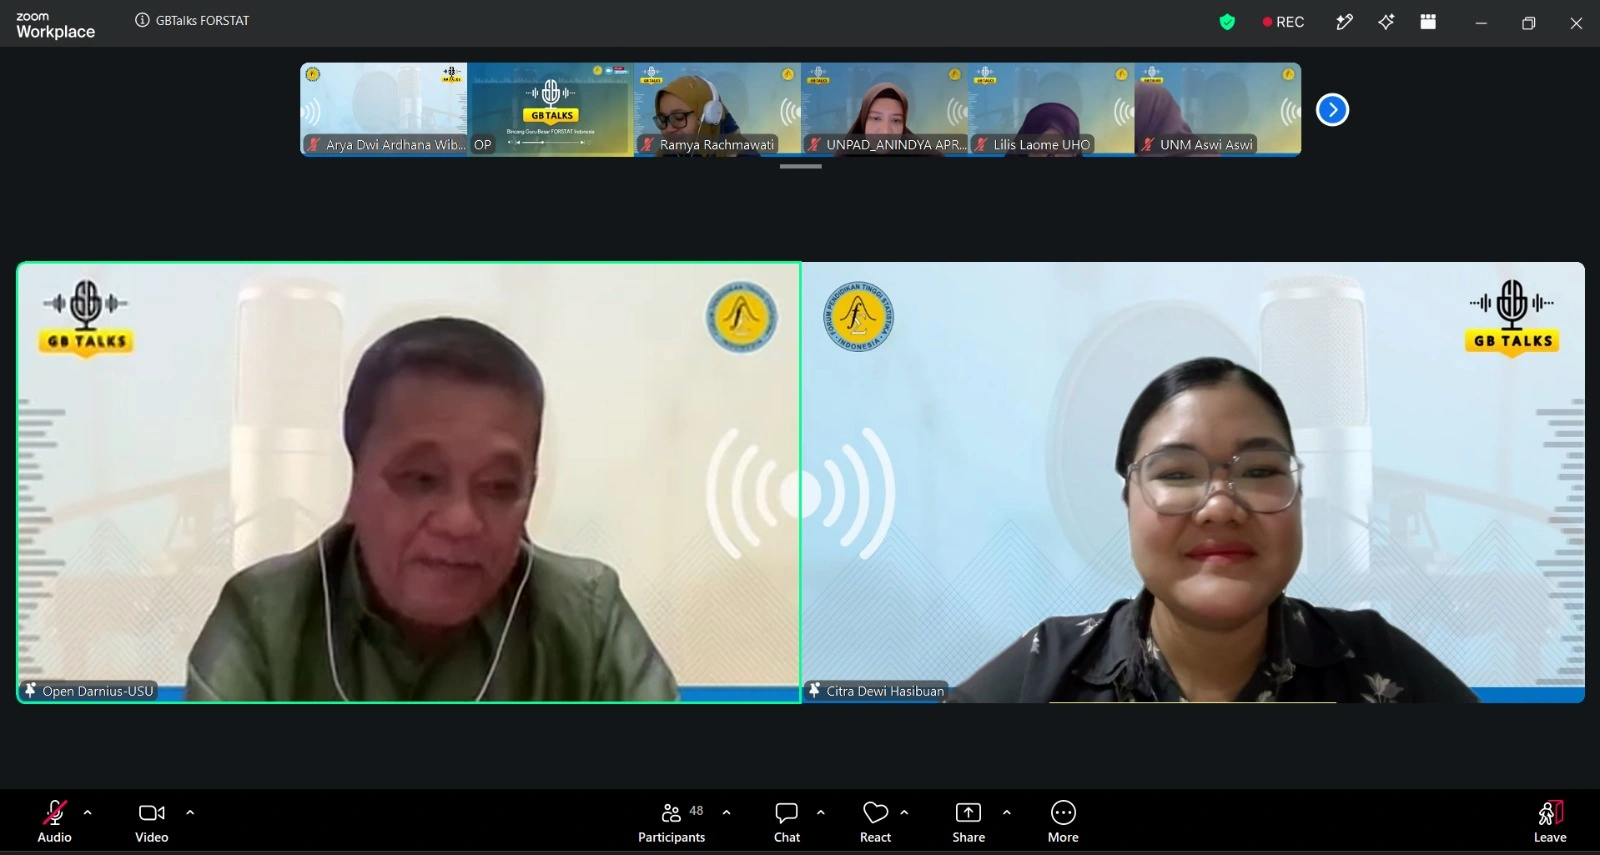Select UNPAD_ANINDYA thumbnail

884,109
